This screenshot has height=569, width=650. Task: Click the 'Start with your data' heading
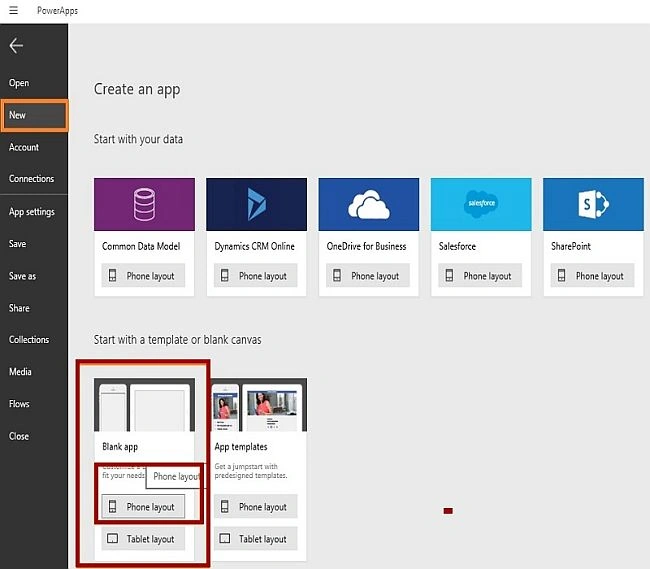tap(138, 139)
